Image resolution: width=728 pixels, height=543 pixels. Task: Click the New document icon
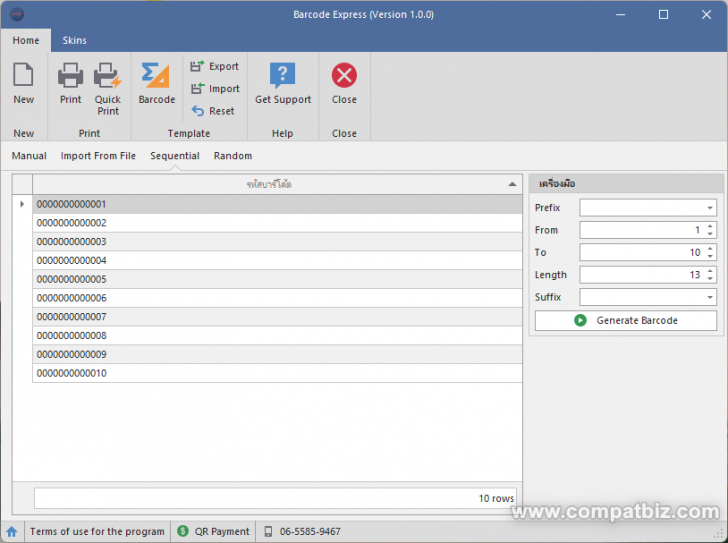(x=23, y=75)
